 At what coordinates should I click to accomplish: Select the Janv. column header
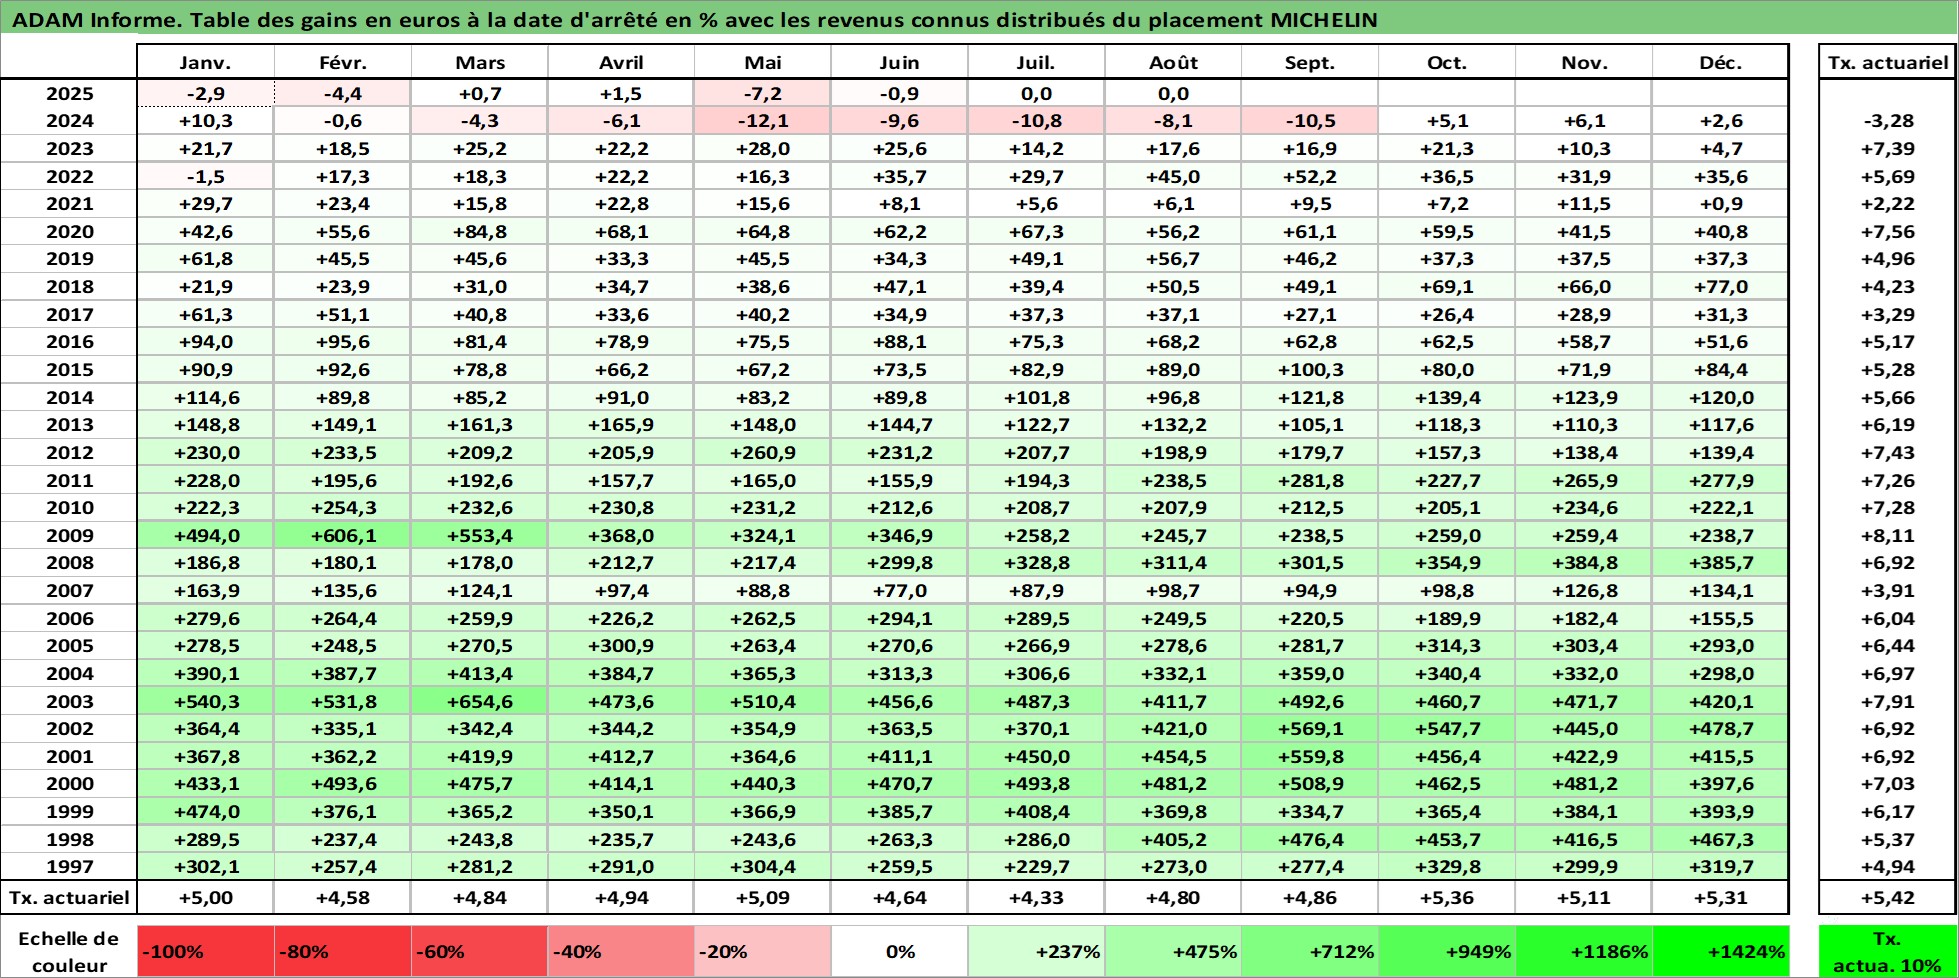coord(205,62)
